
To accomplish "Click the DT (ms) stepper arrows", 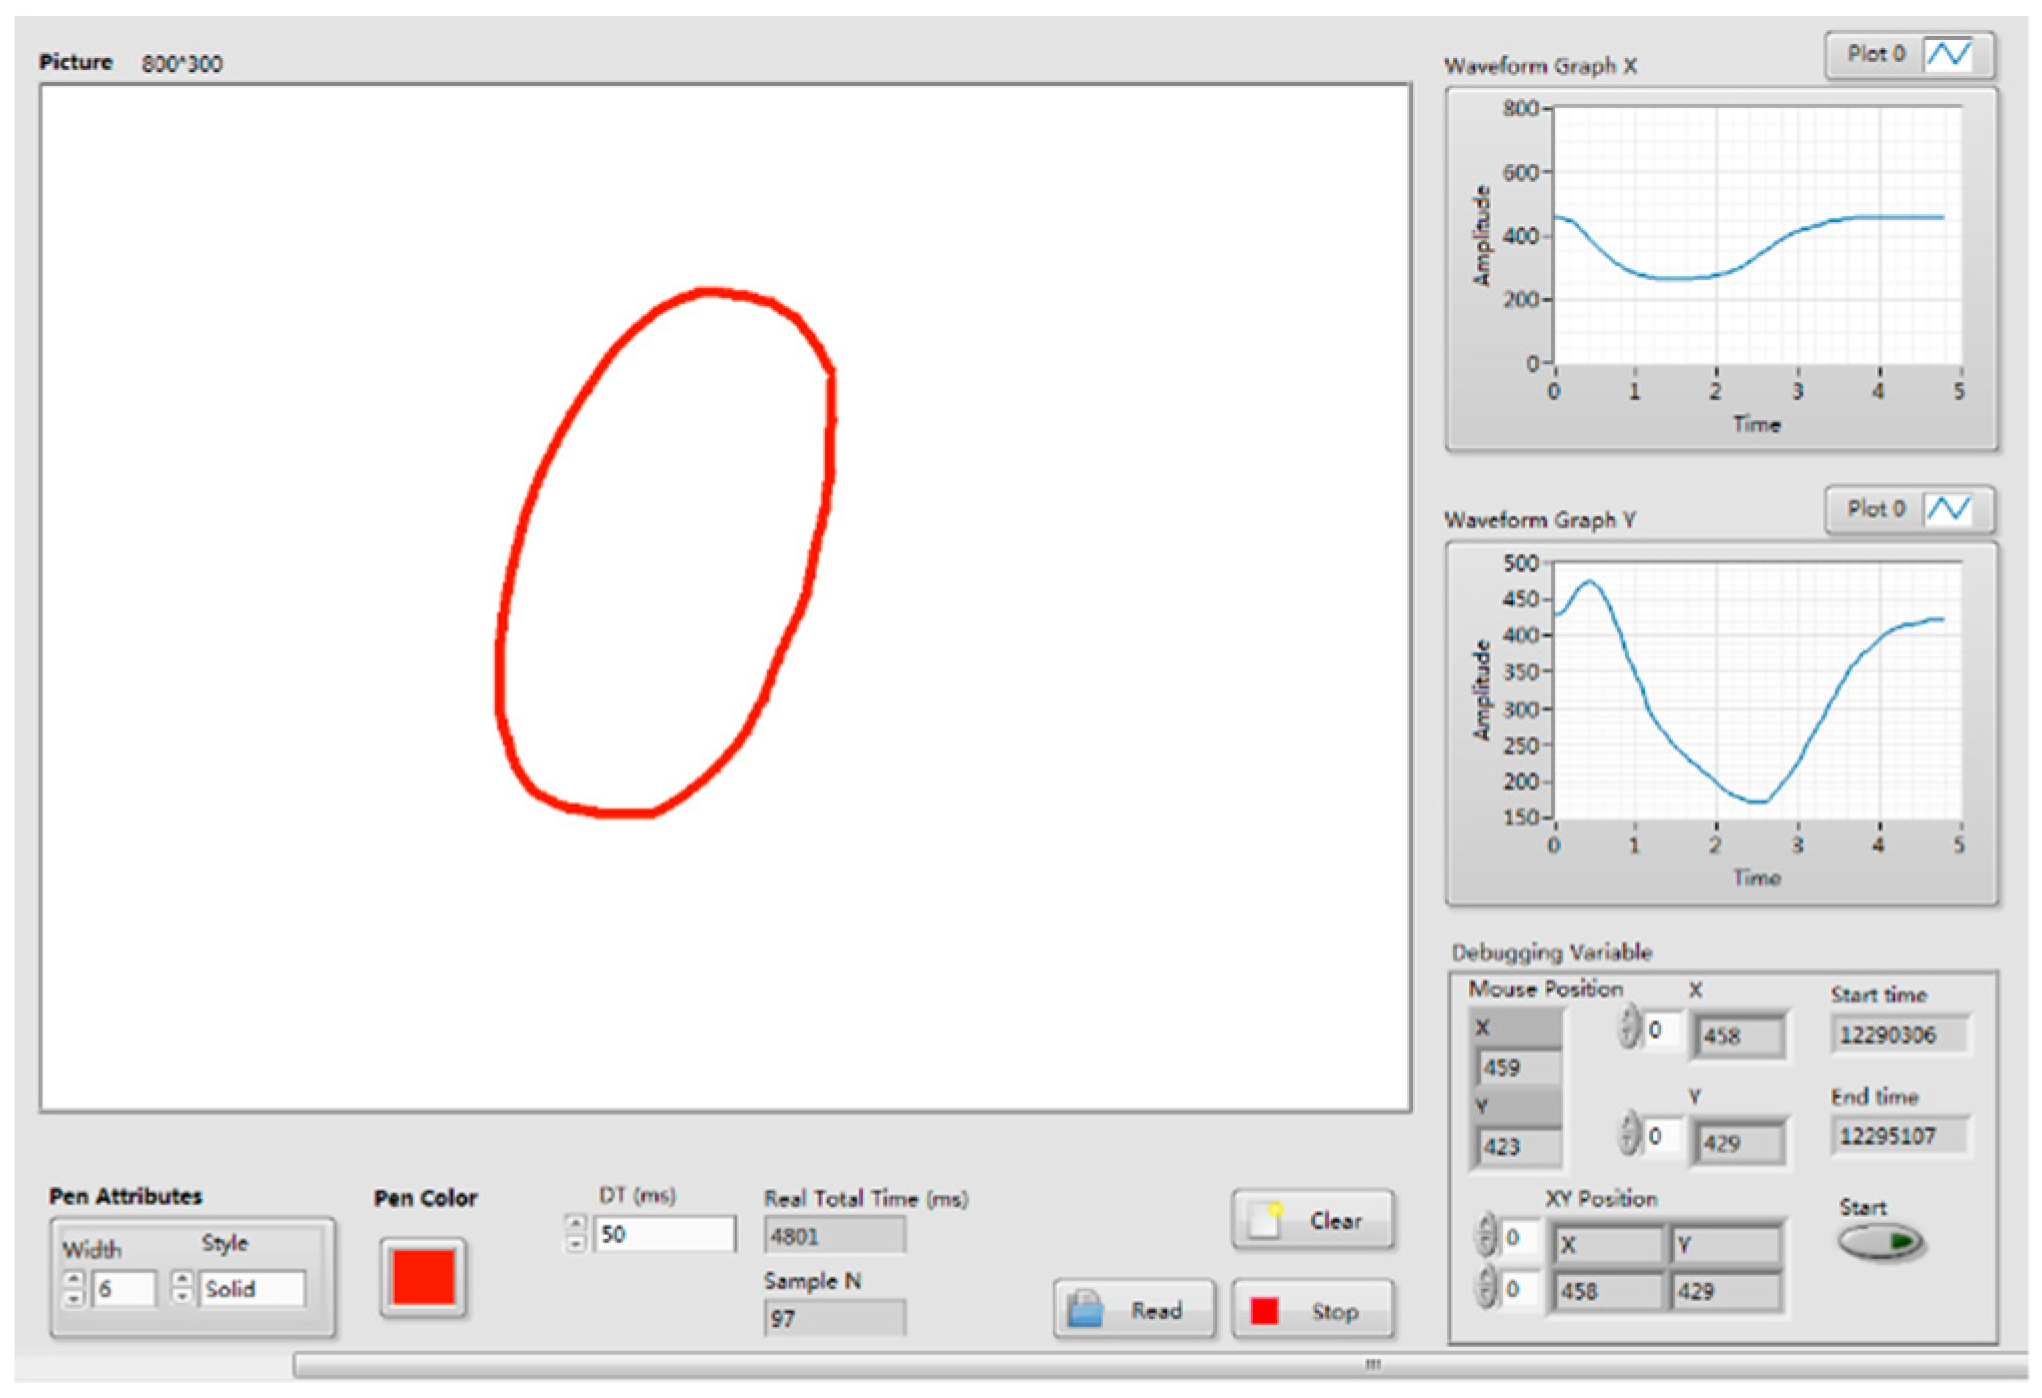I will [x=575, y=1233].
